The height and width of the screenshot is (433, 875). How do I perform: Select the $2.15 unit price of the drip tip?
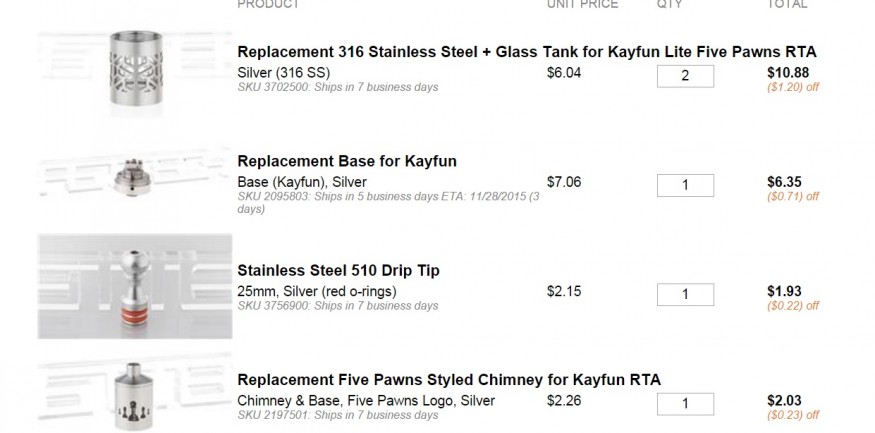564,291
